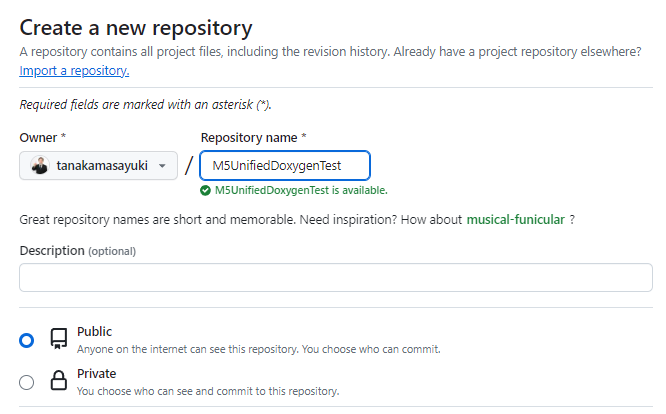Click the 'Public' label text
Image resolution: width=666 pixels, height=414 pixels.
[x=95, y=331]
